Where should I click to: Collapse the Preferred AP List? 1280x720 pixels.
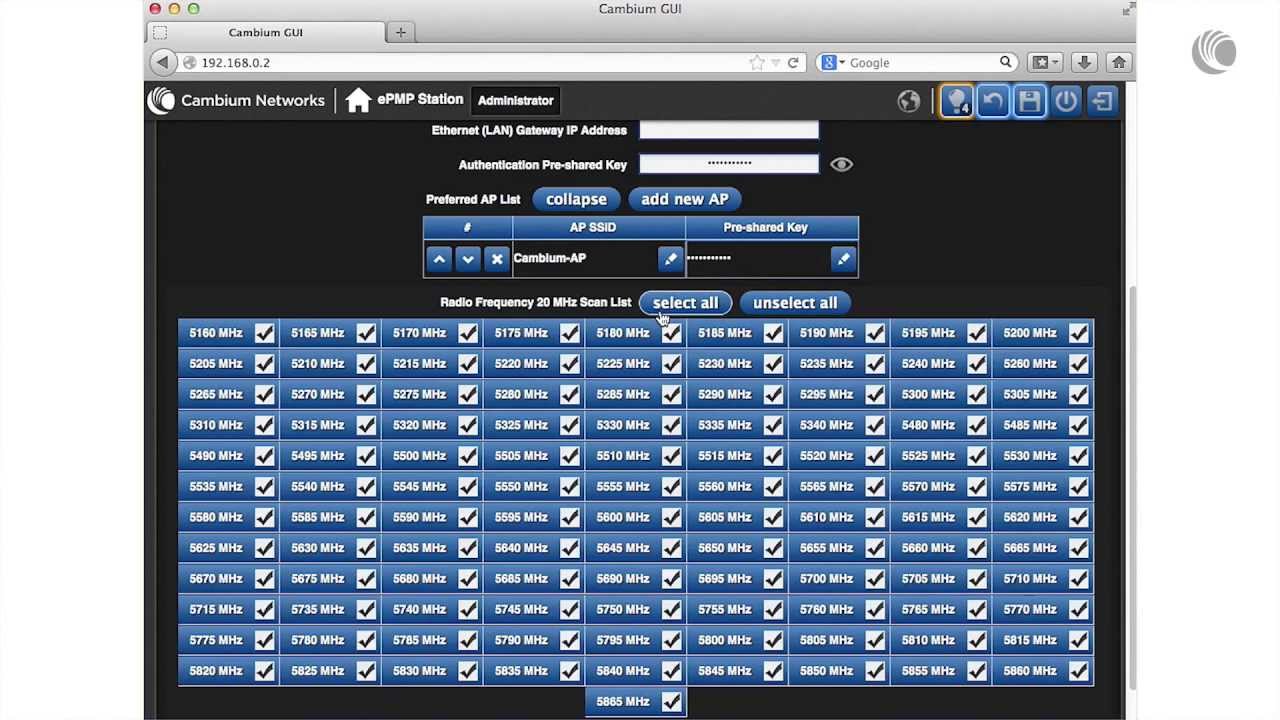point(576,199)
